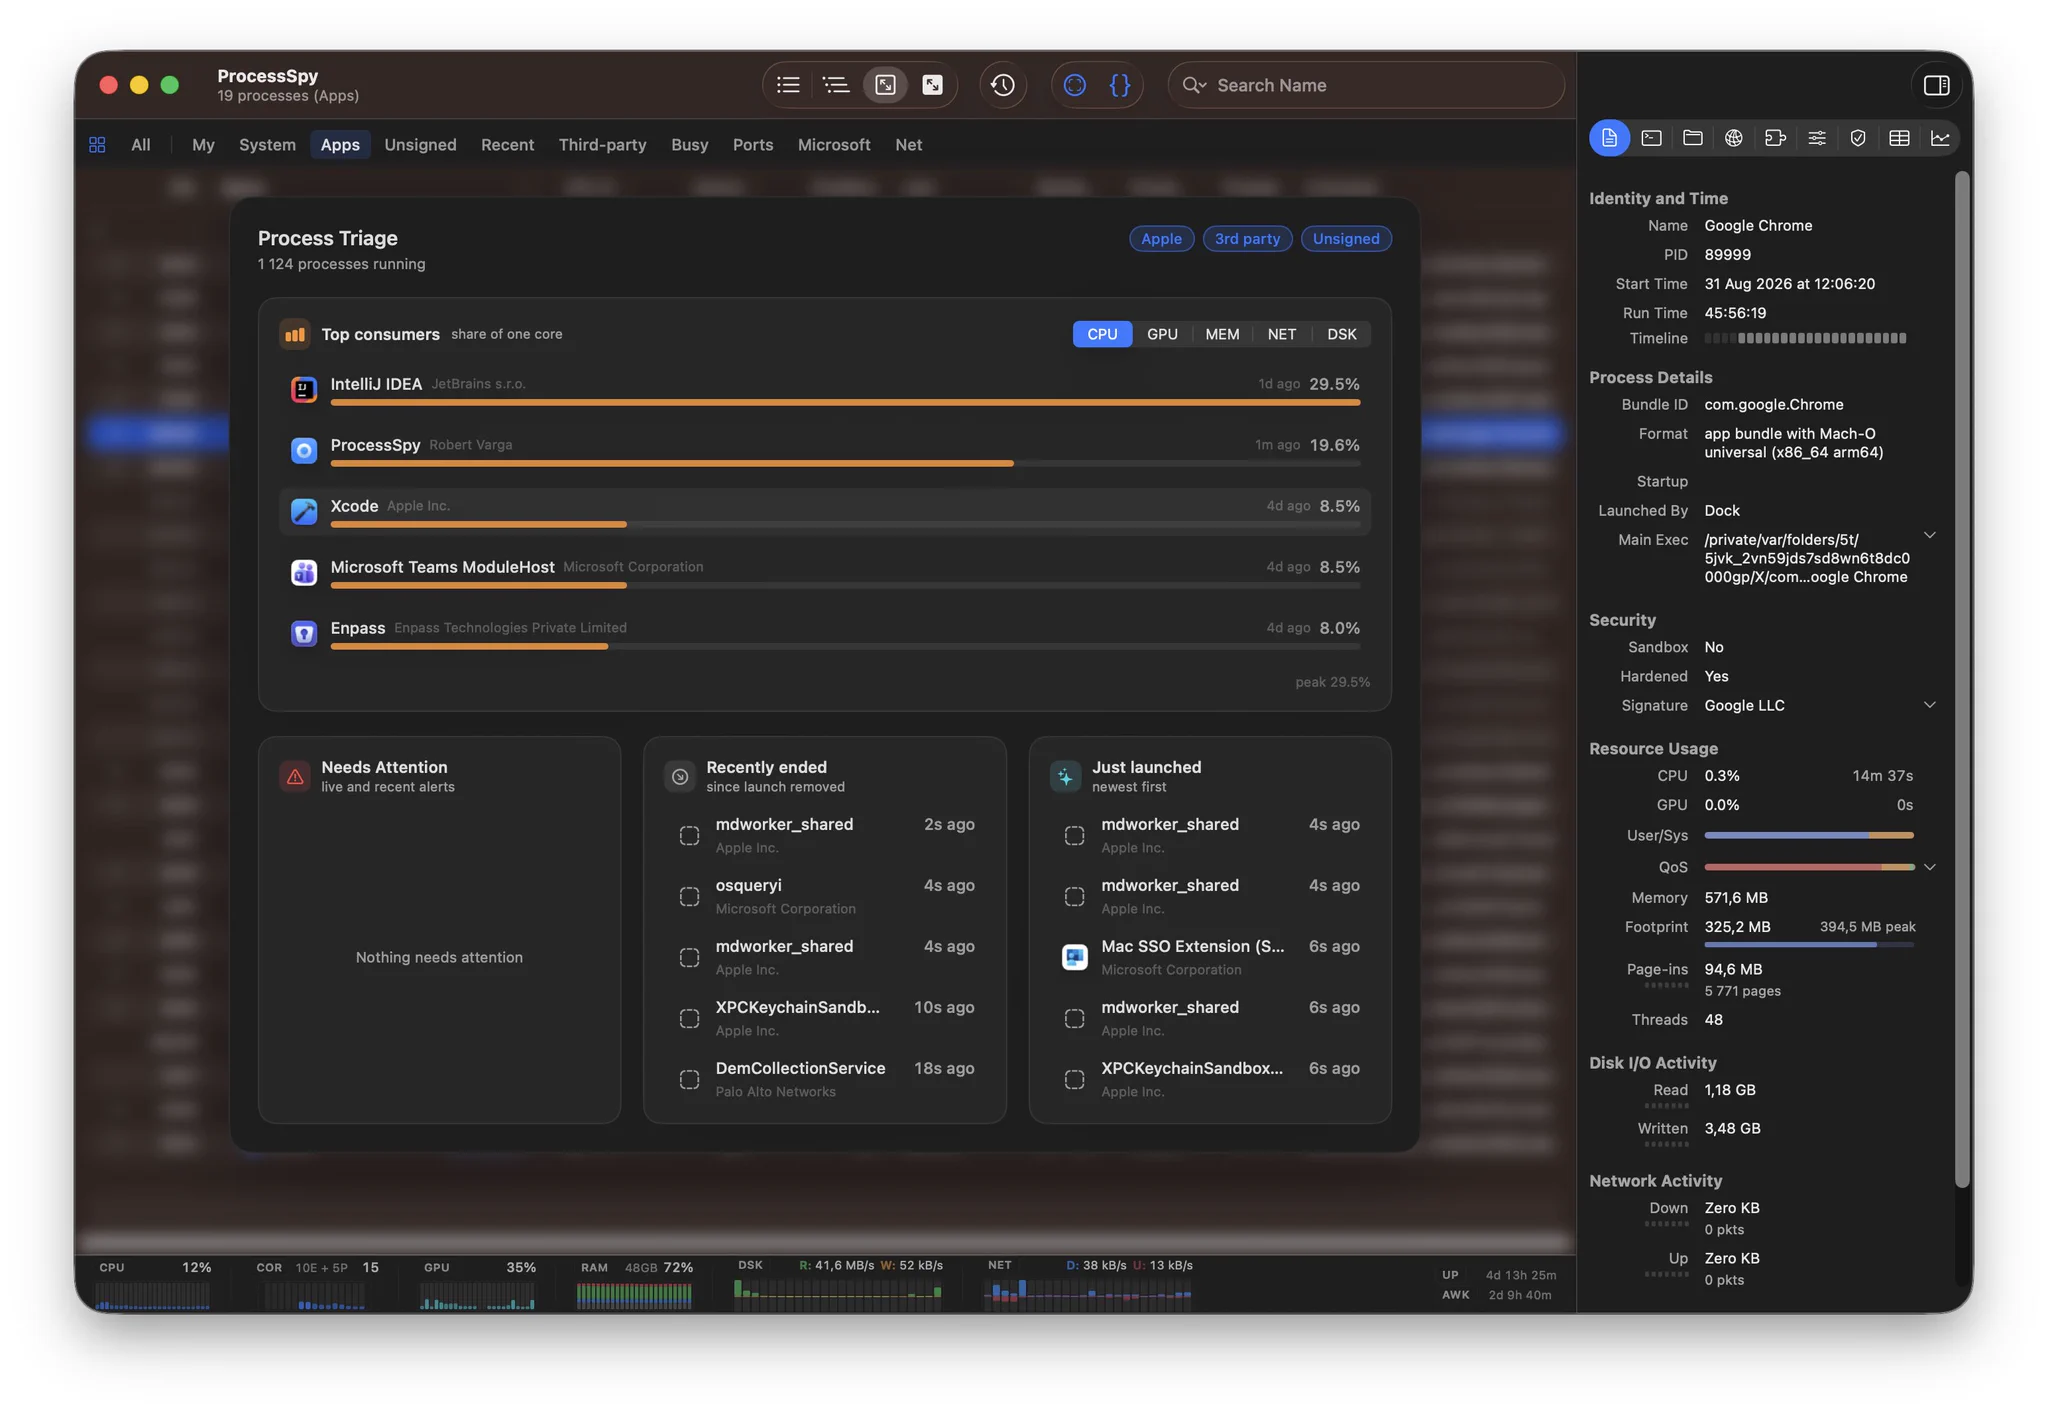Switch to the Microsoft filter tab

tap(833, 145)
